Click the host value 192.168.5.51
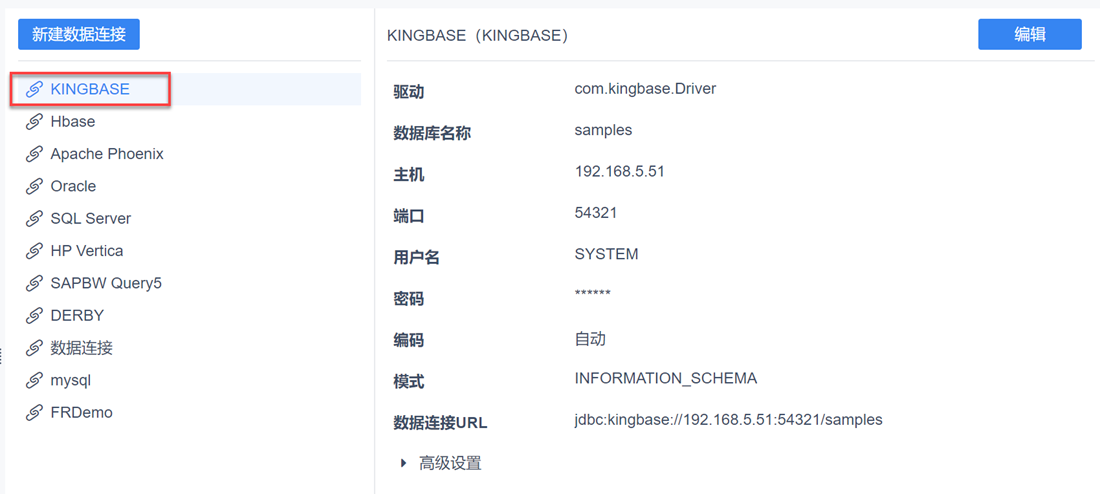Viewport: 1100px width, 494px height. [x=619, y=171]
